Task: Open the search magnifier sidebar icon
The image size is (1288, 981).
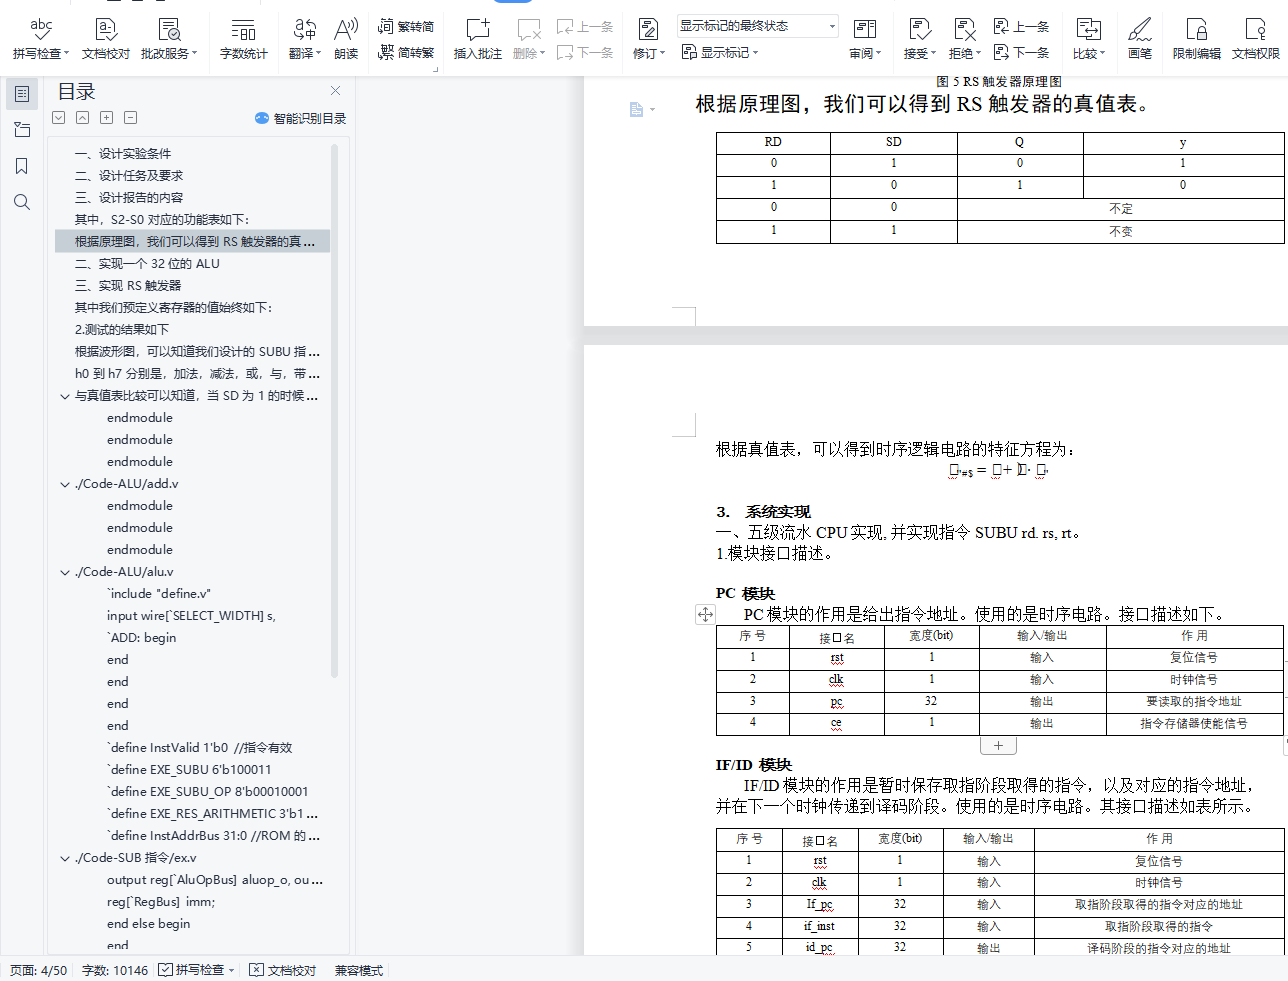Action: [22, 202]
